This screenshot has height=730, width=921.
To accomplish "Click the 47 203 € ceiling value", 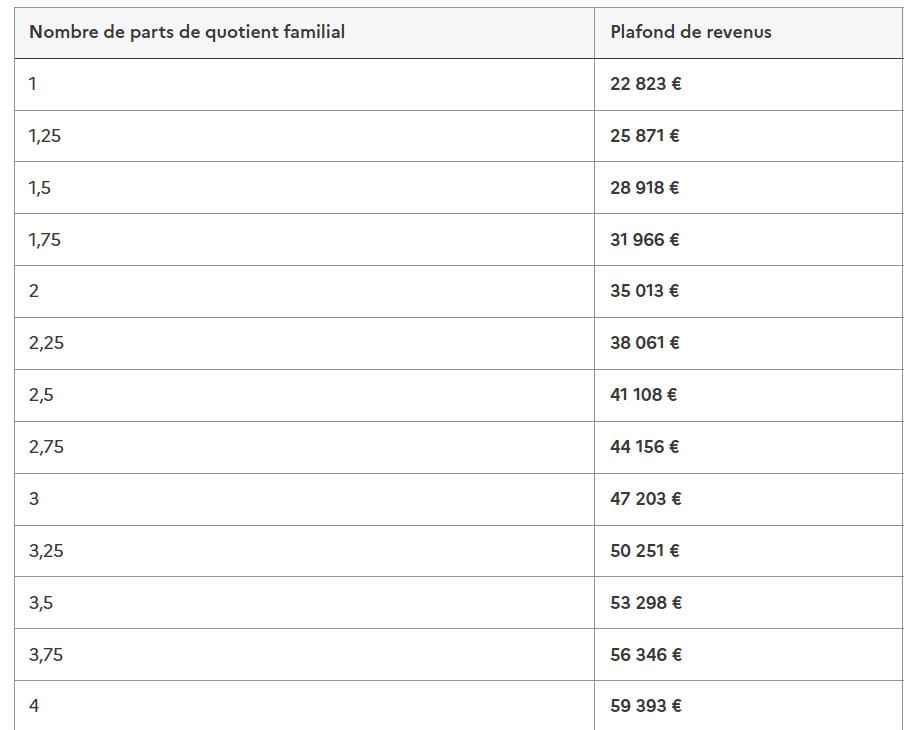I will tap(646, 499).
